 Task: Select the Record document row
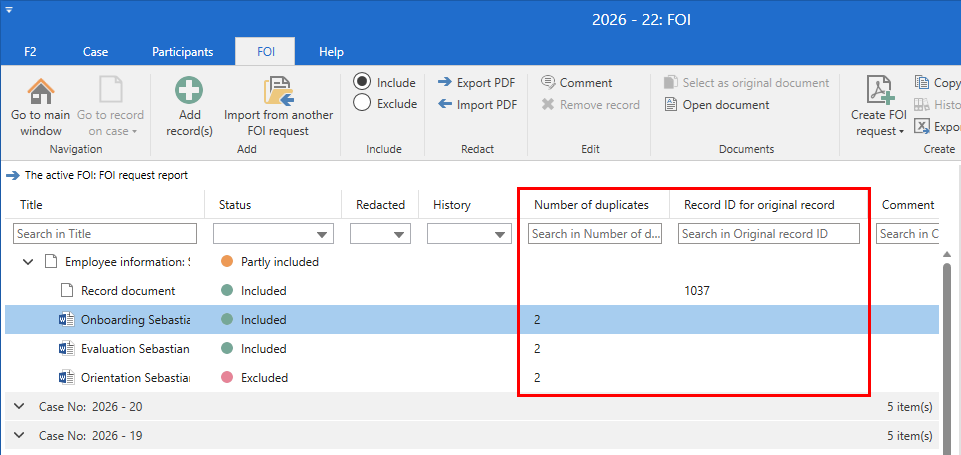point(472,291)
